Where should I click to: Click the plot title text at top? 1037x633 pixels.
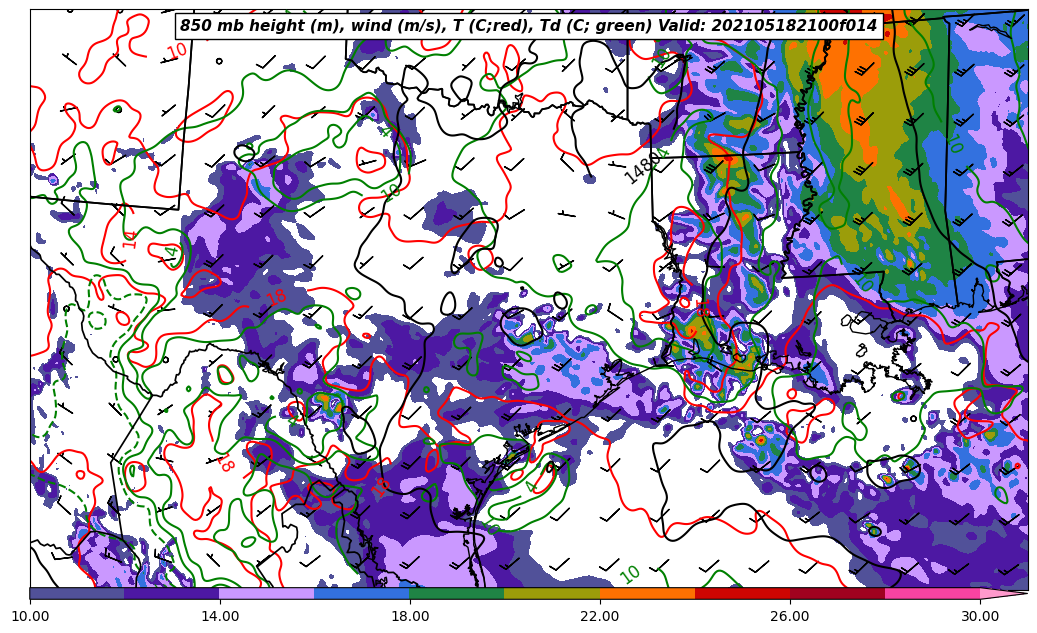528,26
